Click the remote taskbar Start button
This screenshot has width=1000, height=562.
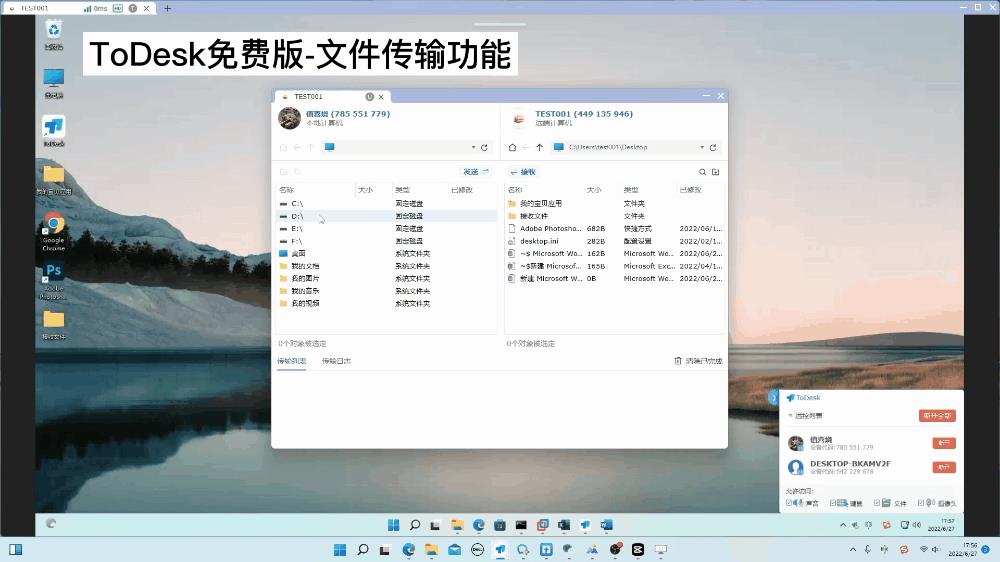pyautogui.click(x=393, y=525)
